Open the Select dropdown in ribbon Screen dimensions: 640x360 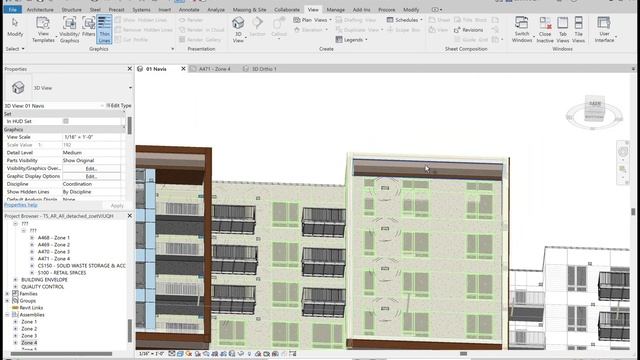(15, 49)
